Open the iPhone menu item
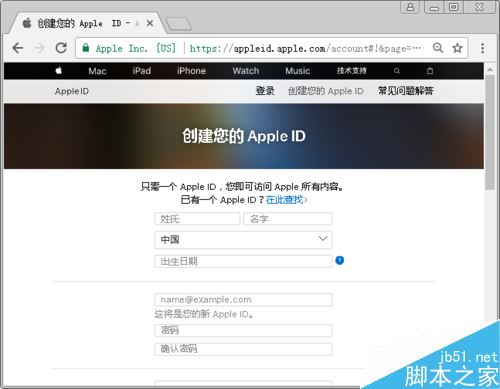The width and height of the screenshot is (500, 389). (191, 71)
